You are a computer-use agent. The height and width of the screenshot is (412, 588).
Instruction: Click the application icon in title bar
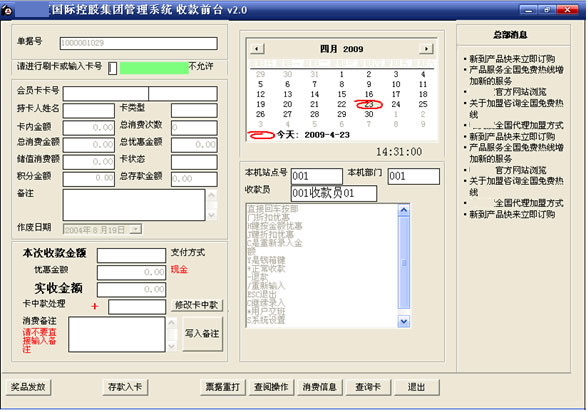point(7,10)
